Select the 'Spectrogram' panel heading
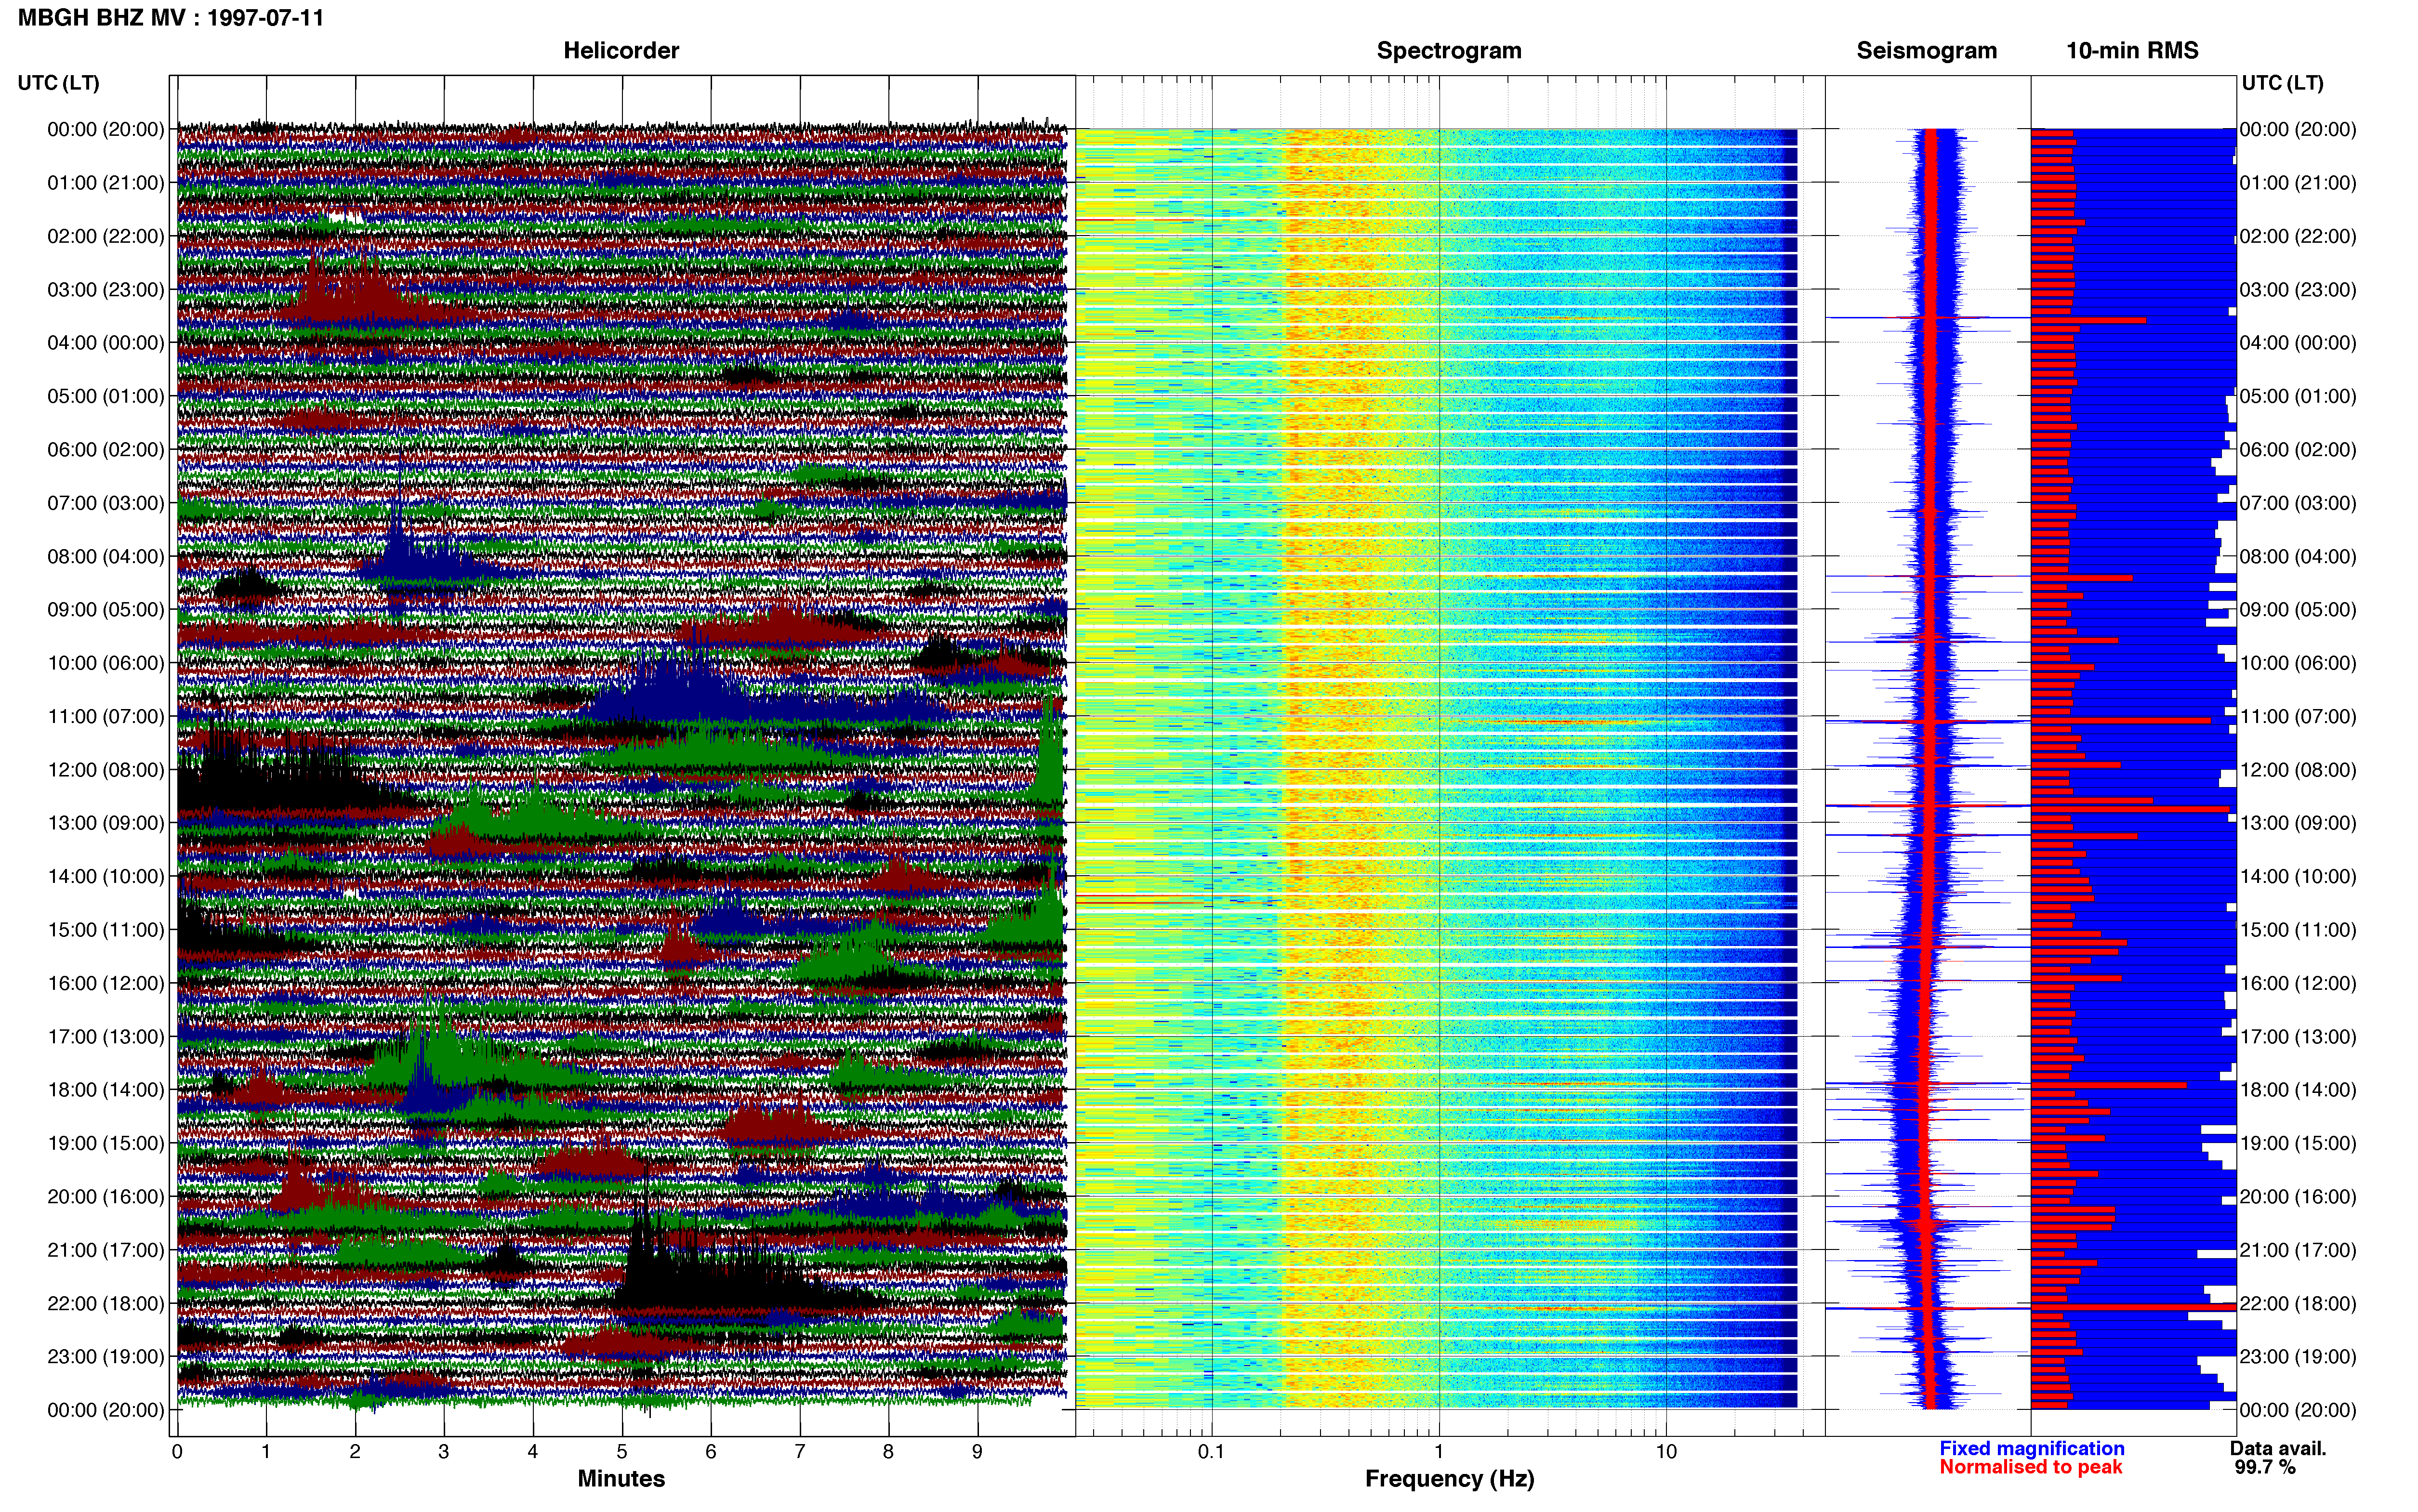The width and height of the screenshot is (2418, 1512). click(1449, 51)
